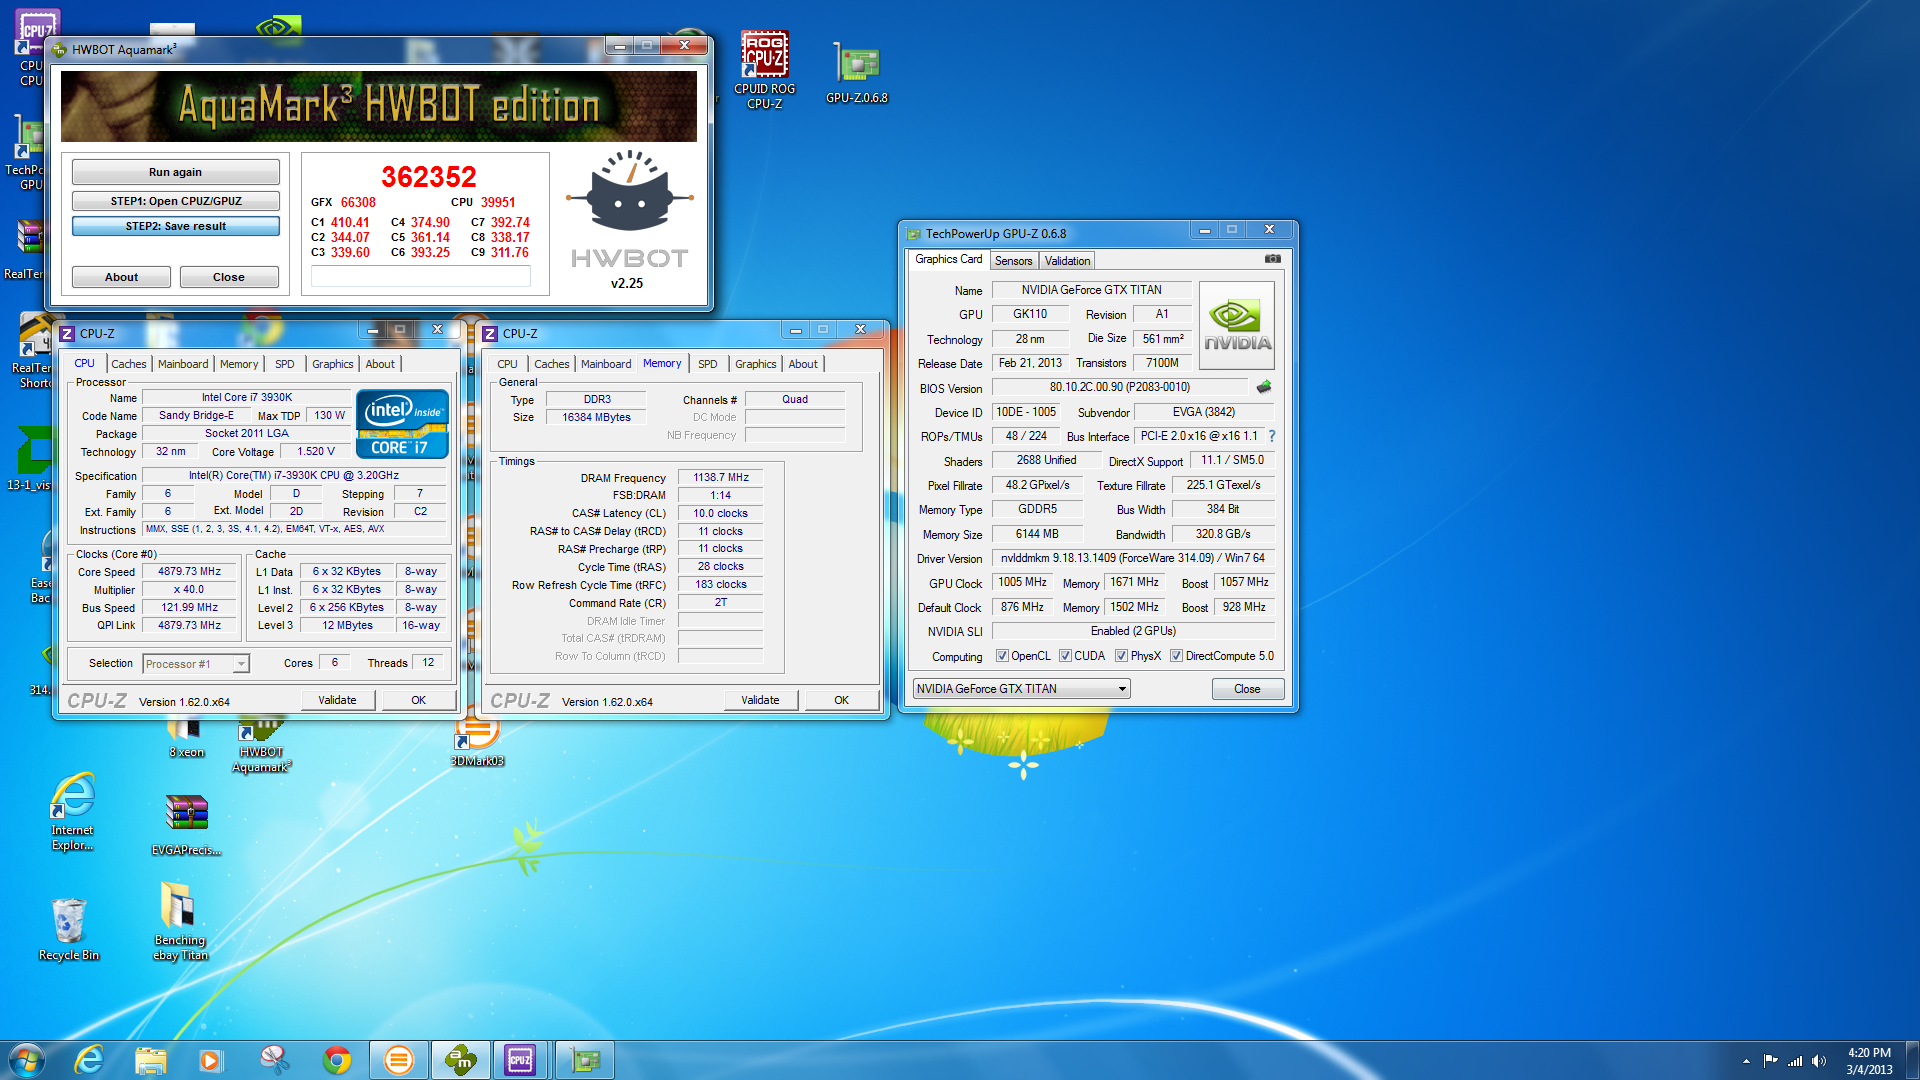The height and width of the screenshot is (1080, 1920).
Task: Open CPU tab in right CPU-Z window
Action: (x=507, y=364)
